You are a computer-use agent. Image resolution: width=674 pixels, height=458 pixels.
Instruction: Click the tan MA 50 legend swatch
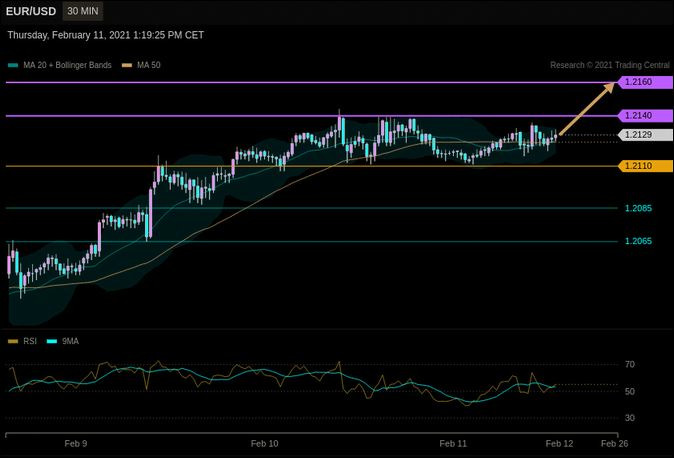(x=127, y=65)
